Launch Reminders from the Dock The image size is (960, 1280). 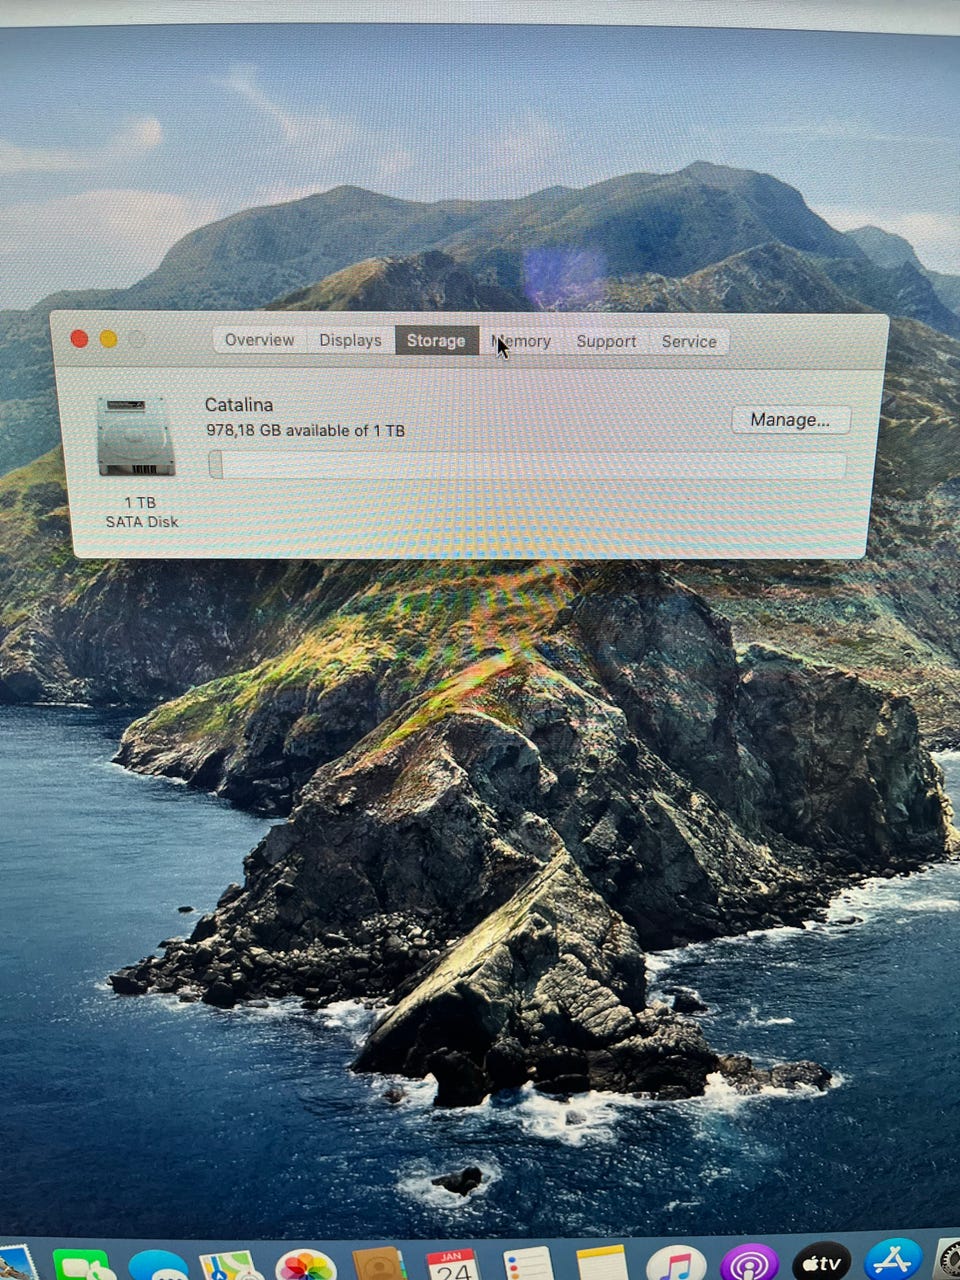coord(528,1265)
